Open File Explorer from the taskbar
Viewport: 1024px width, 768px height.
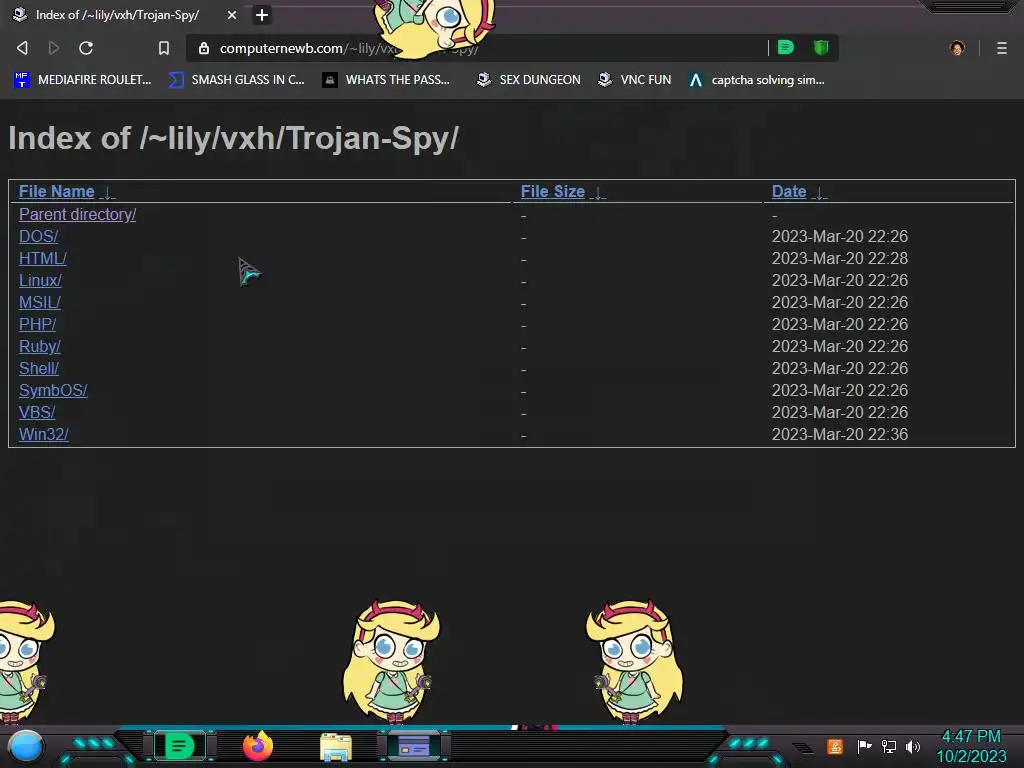336,747
